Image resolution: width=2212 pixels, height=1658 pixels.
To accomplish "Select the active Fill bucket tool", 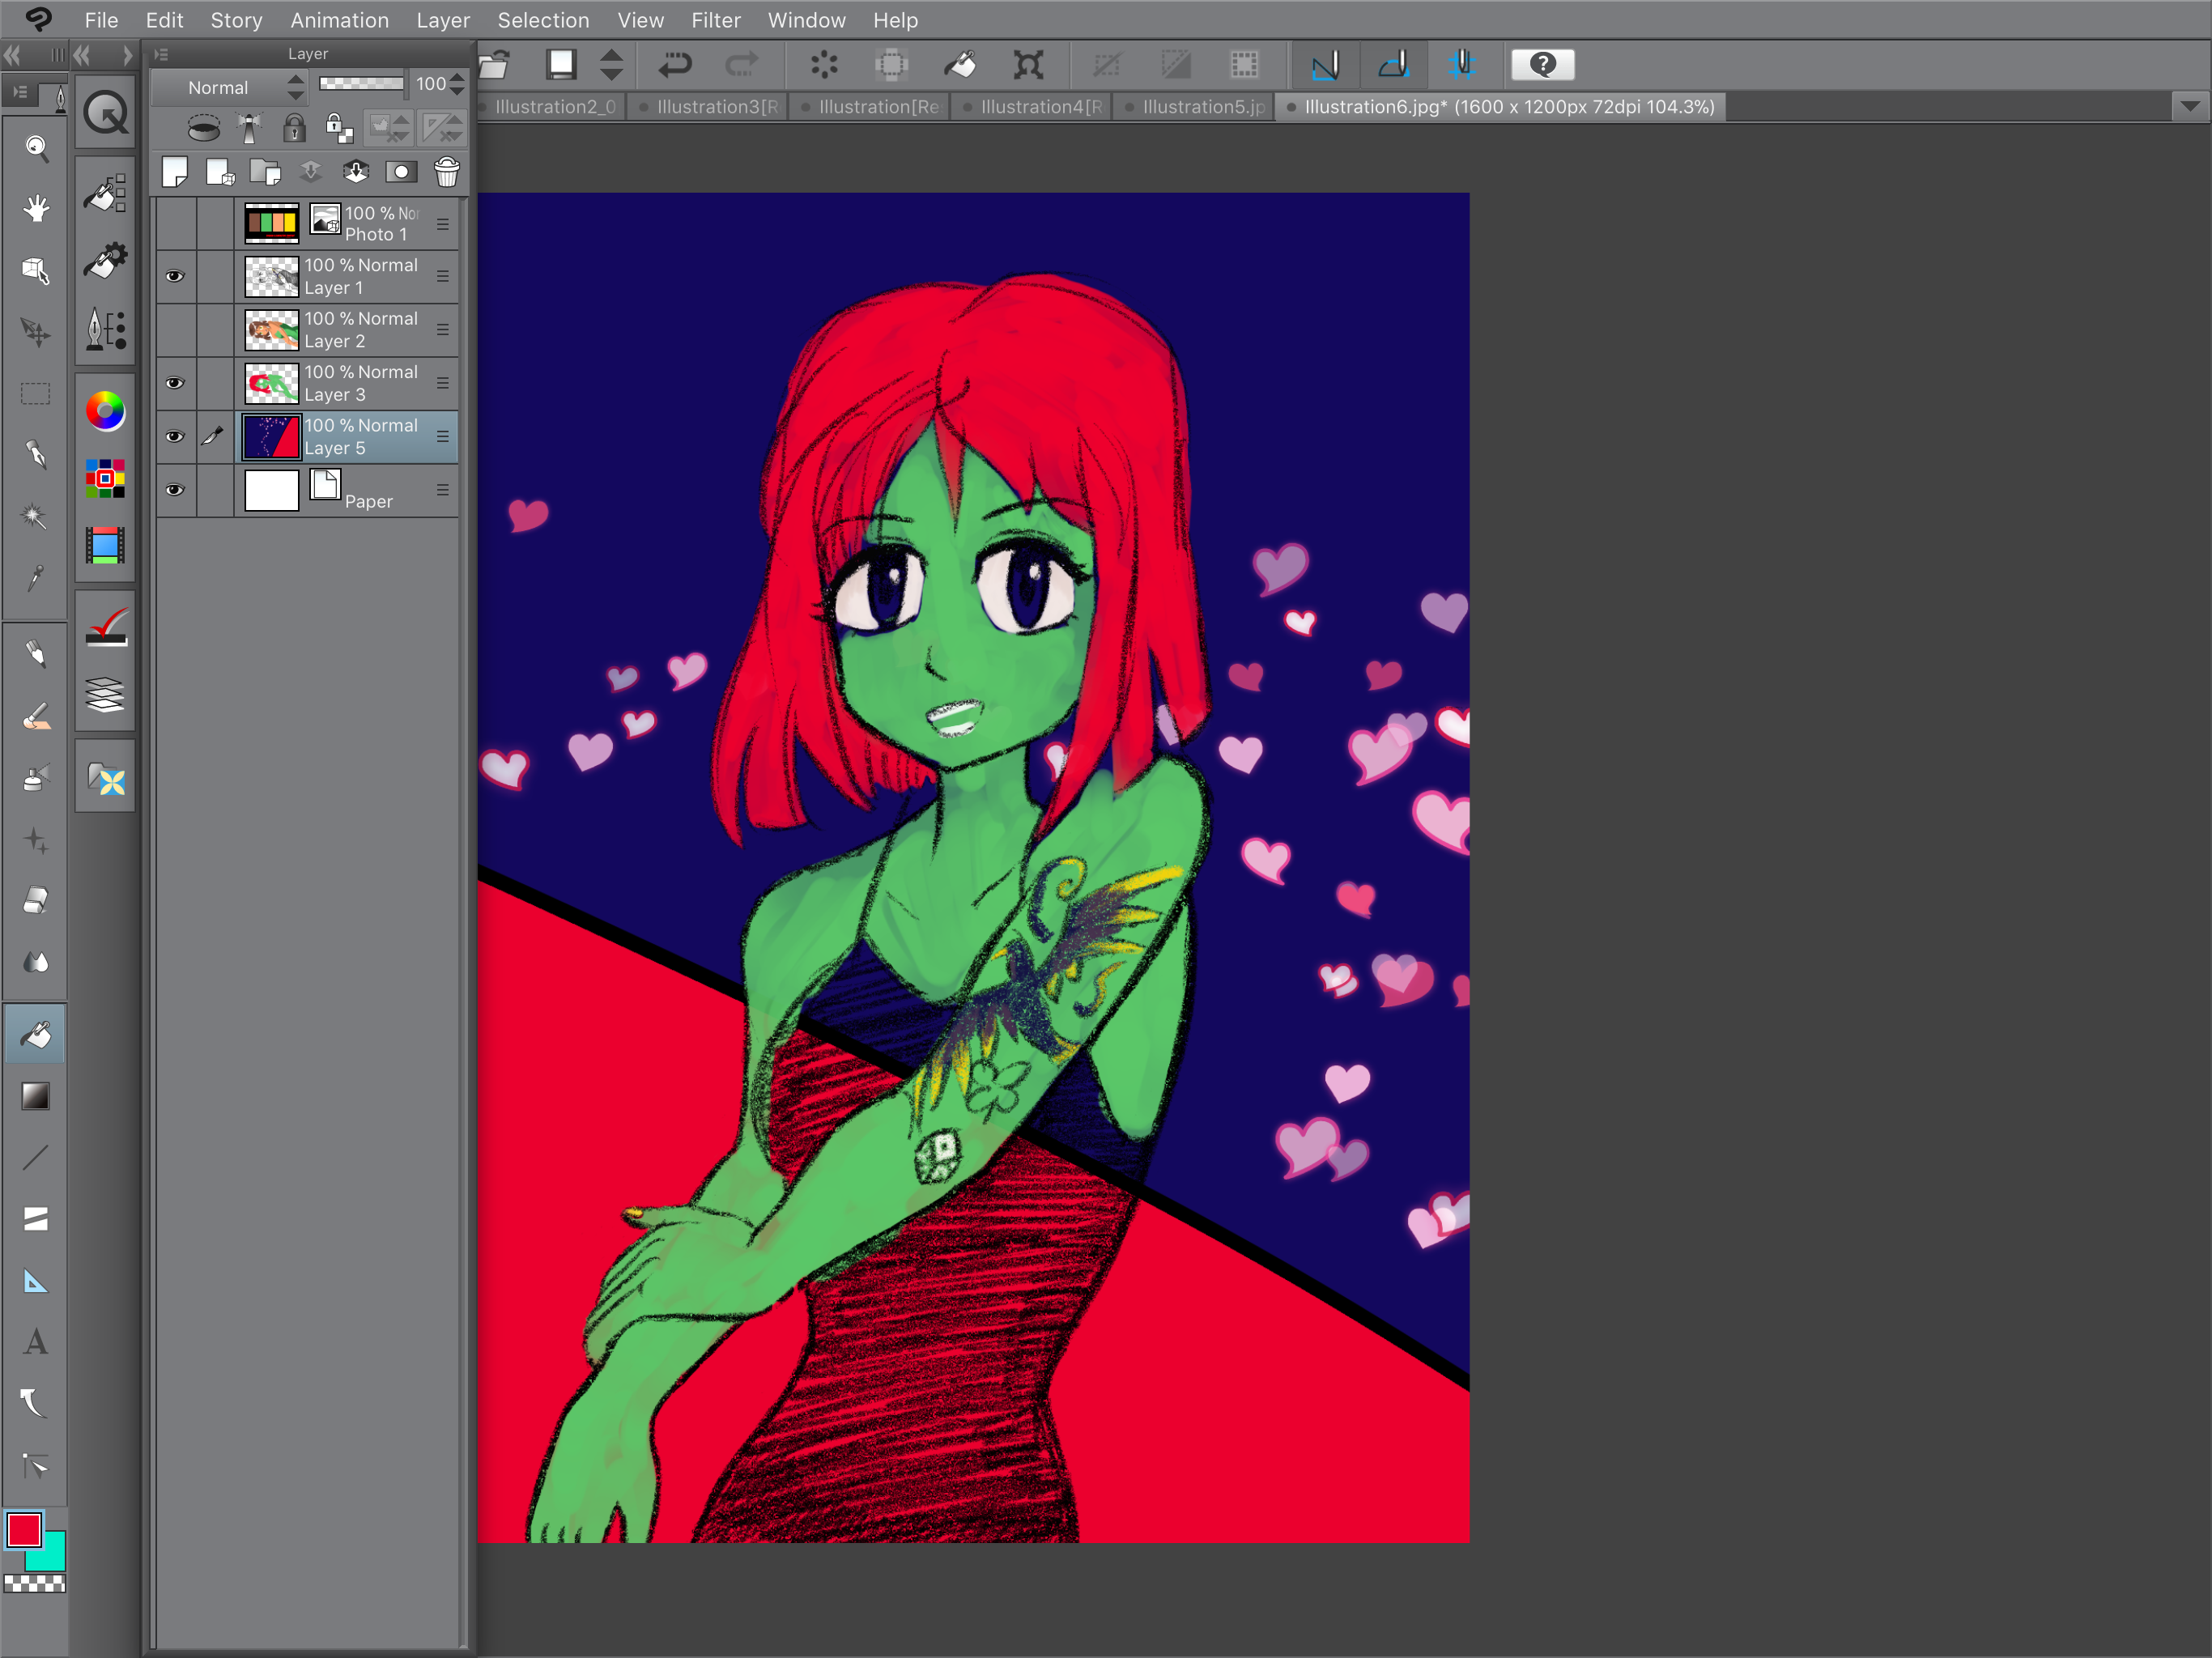I will [x=36, y=1035].
